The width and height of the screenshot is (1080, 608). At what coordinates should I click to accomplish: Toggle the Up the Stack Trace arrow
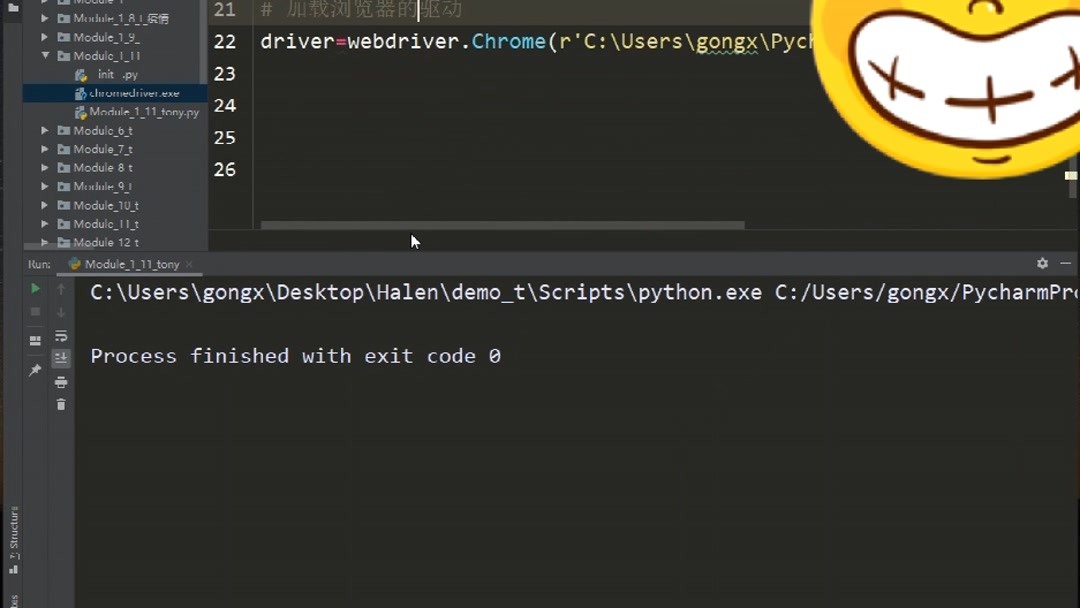[61, 288]
